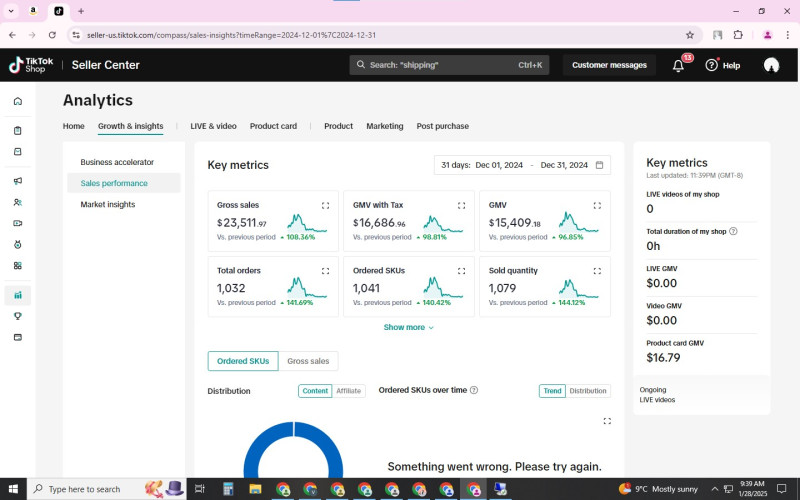This screenshot has height=500, width=800.
Task: Click the Windows taskbar search box
Action: coord(106,489)
